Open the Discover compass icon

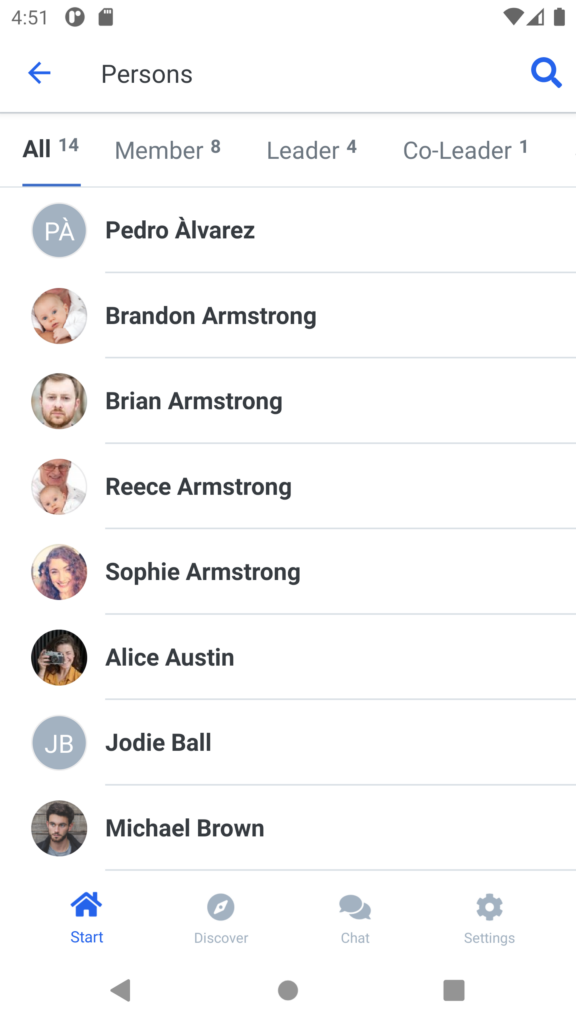[x=221, y=906]
